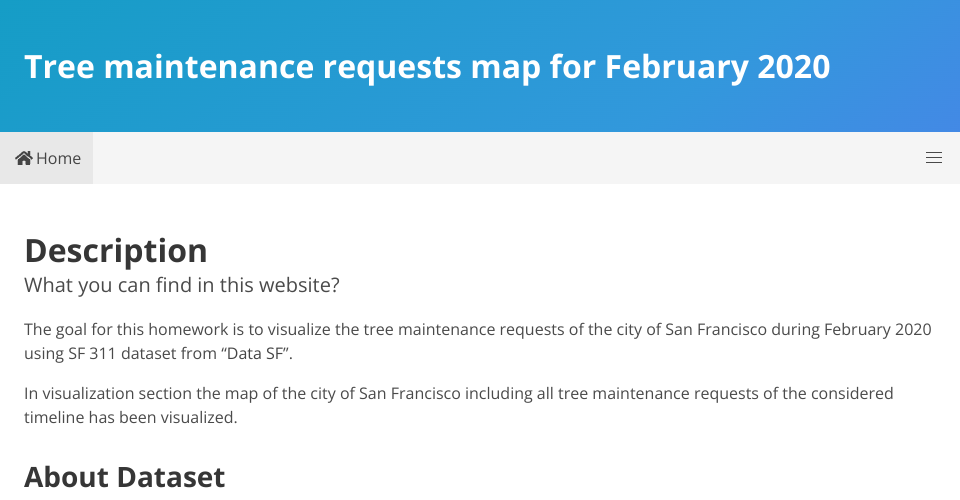Screen dimensions: 960x500
Task: Click the paragraph starting 'The goal for this homework'
Action: coord(478,341)
